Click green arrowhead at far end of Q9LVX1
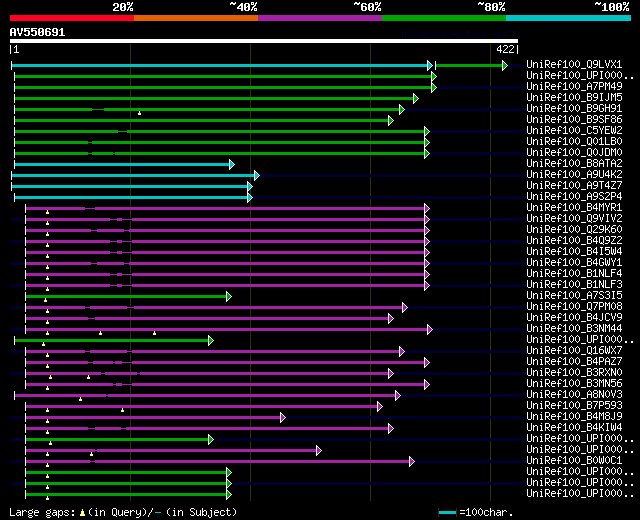The image size is (640, 520). [505, 65]
